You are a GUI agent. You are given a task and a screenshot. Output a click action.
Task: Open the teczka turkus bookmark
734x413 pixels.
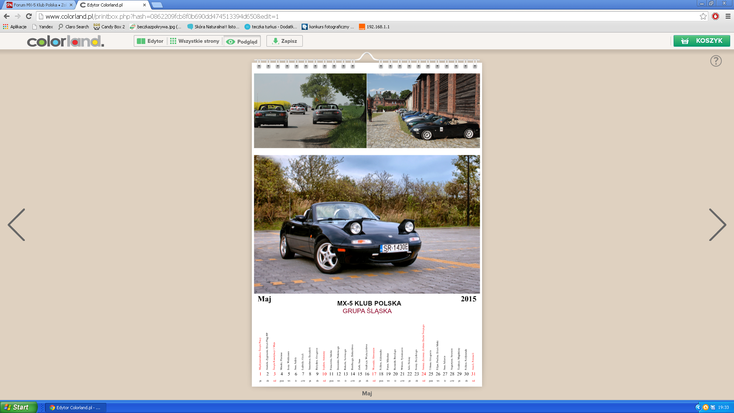pyautogui.click(x=271, y=27)
